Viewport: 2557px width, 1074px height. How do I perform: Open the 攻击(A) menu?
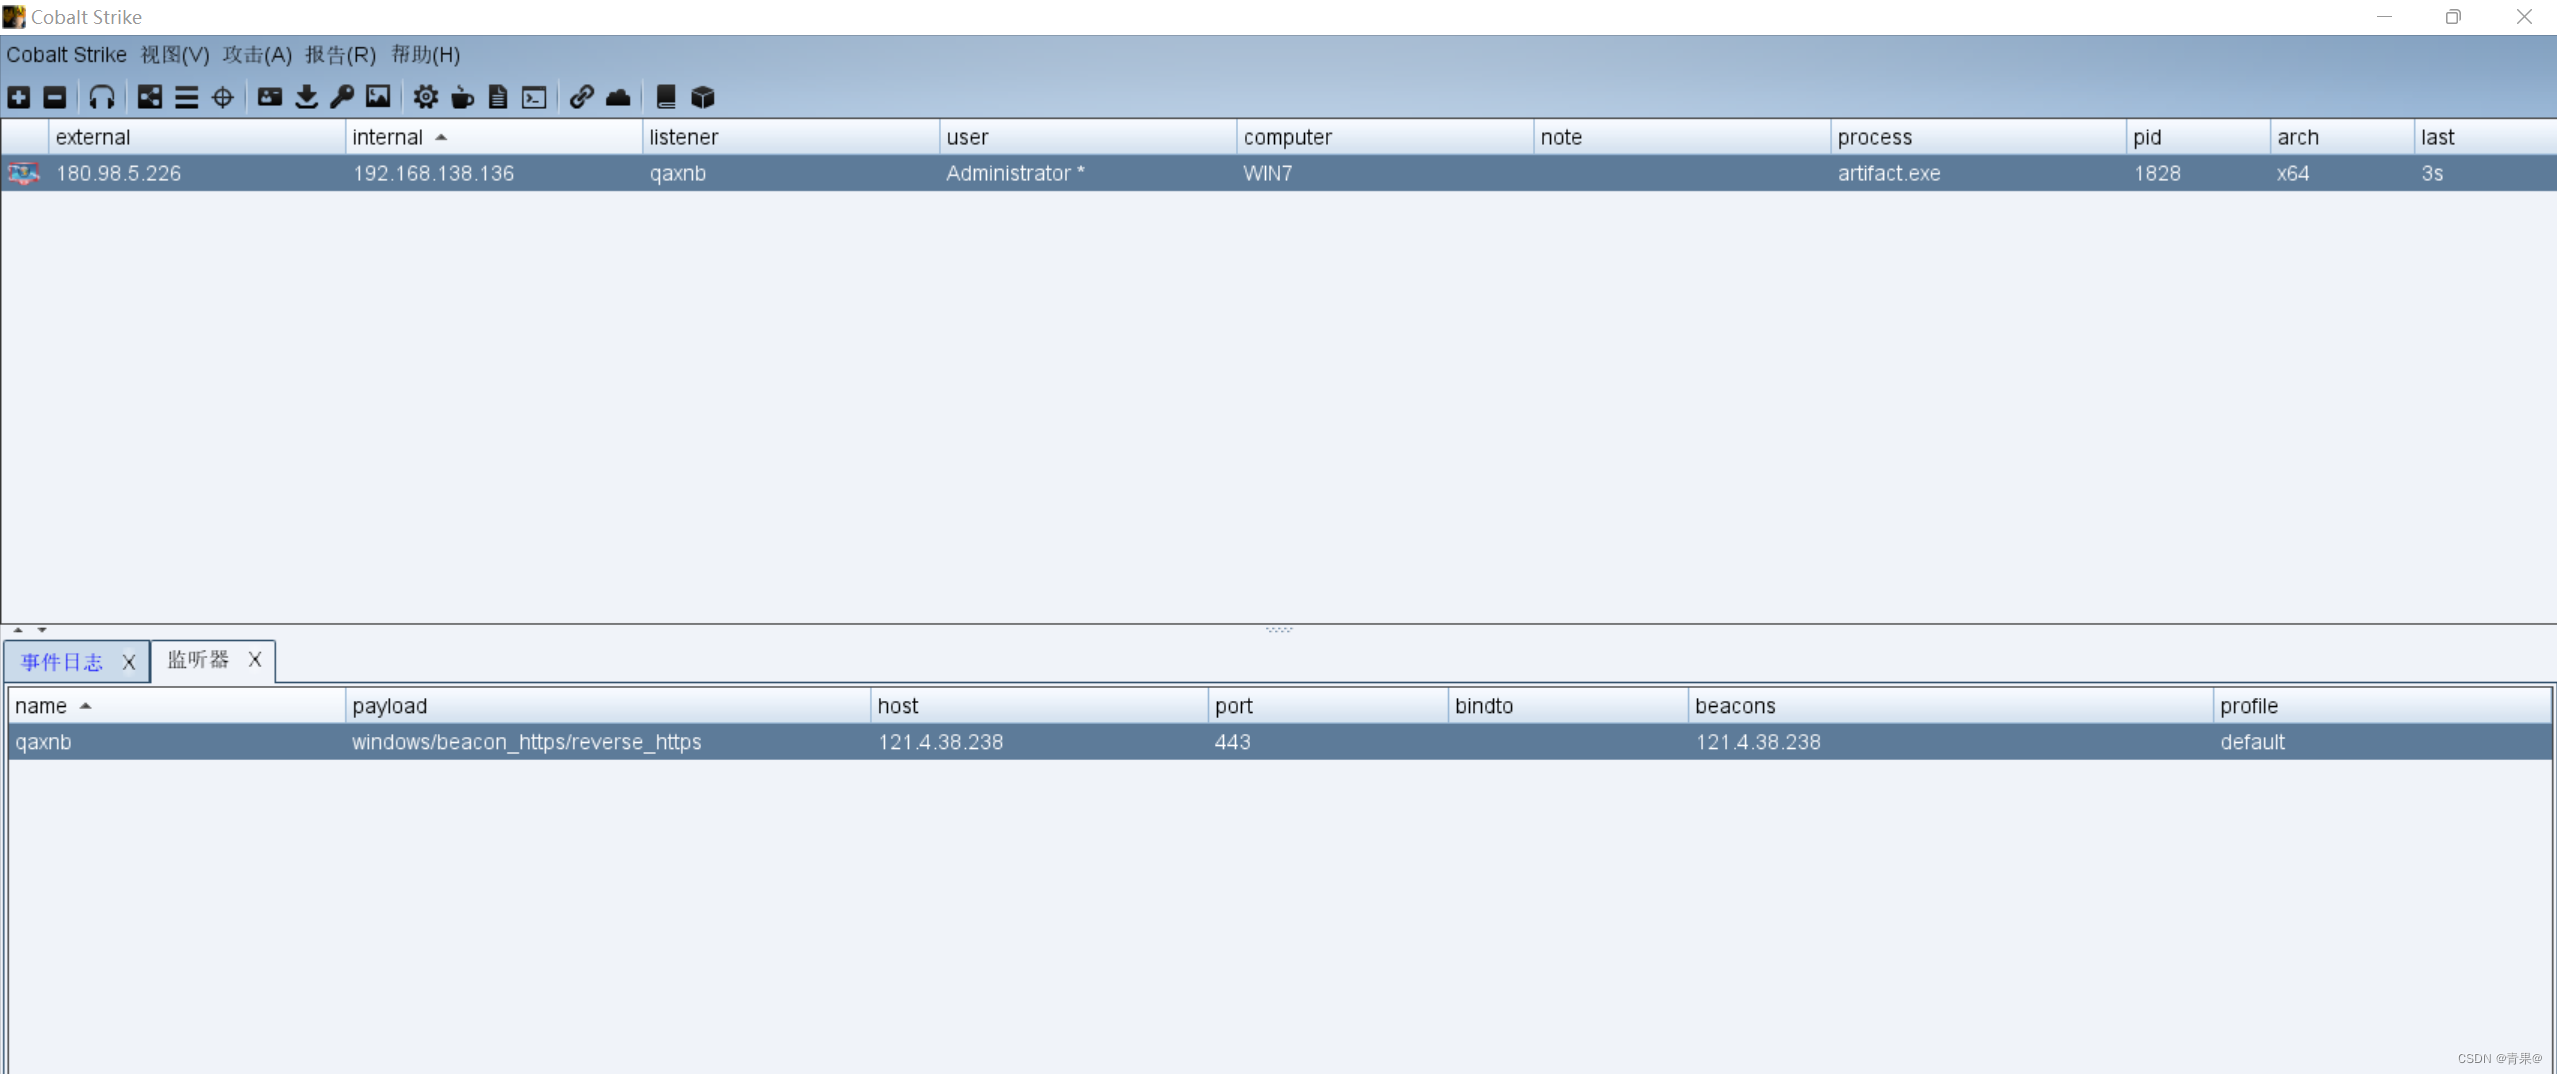pos(257,54)
